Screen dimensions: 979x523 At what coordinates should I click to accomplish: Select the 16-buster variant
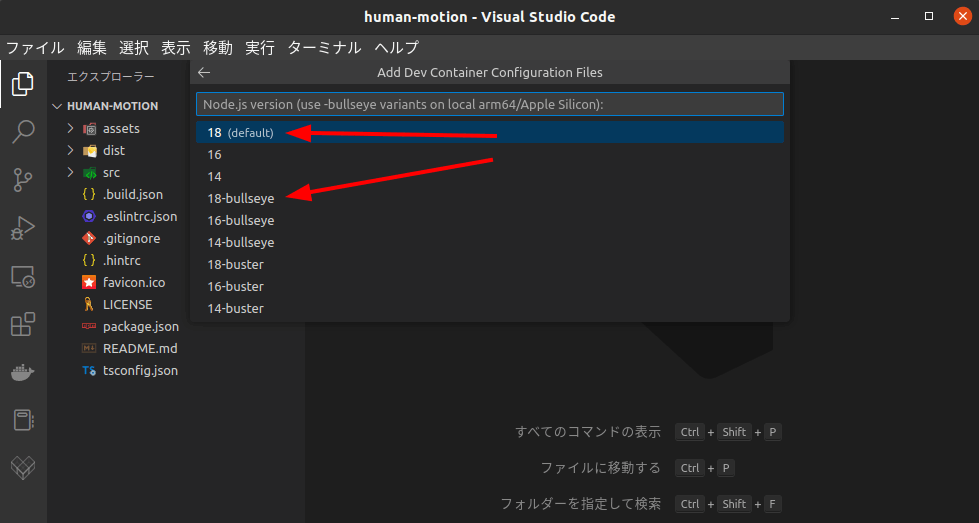coord(490,286)
